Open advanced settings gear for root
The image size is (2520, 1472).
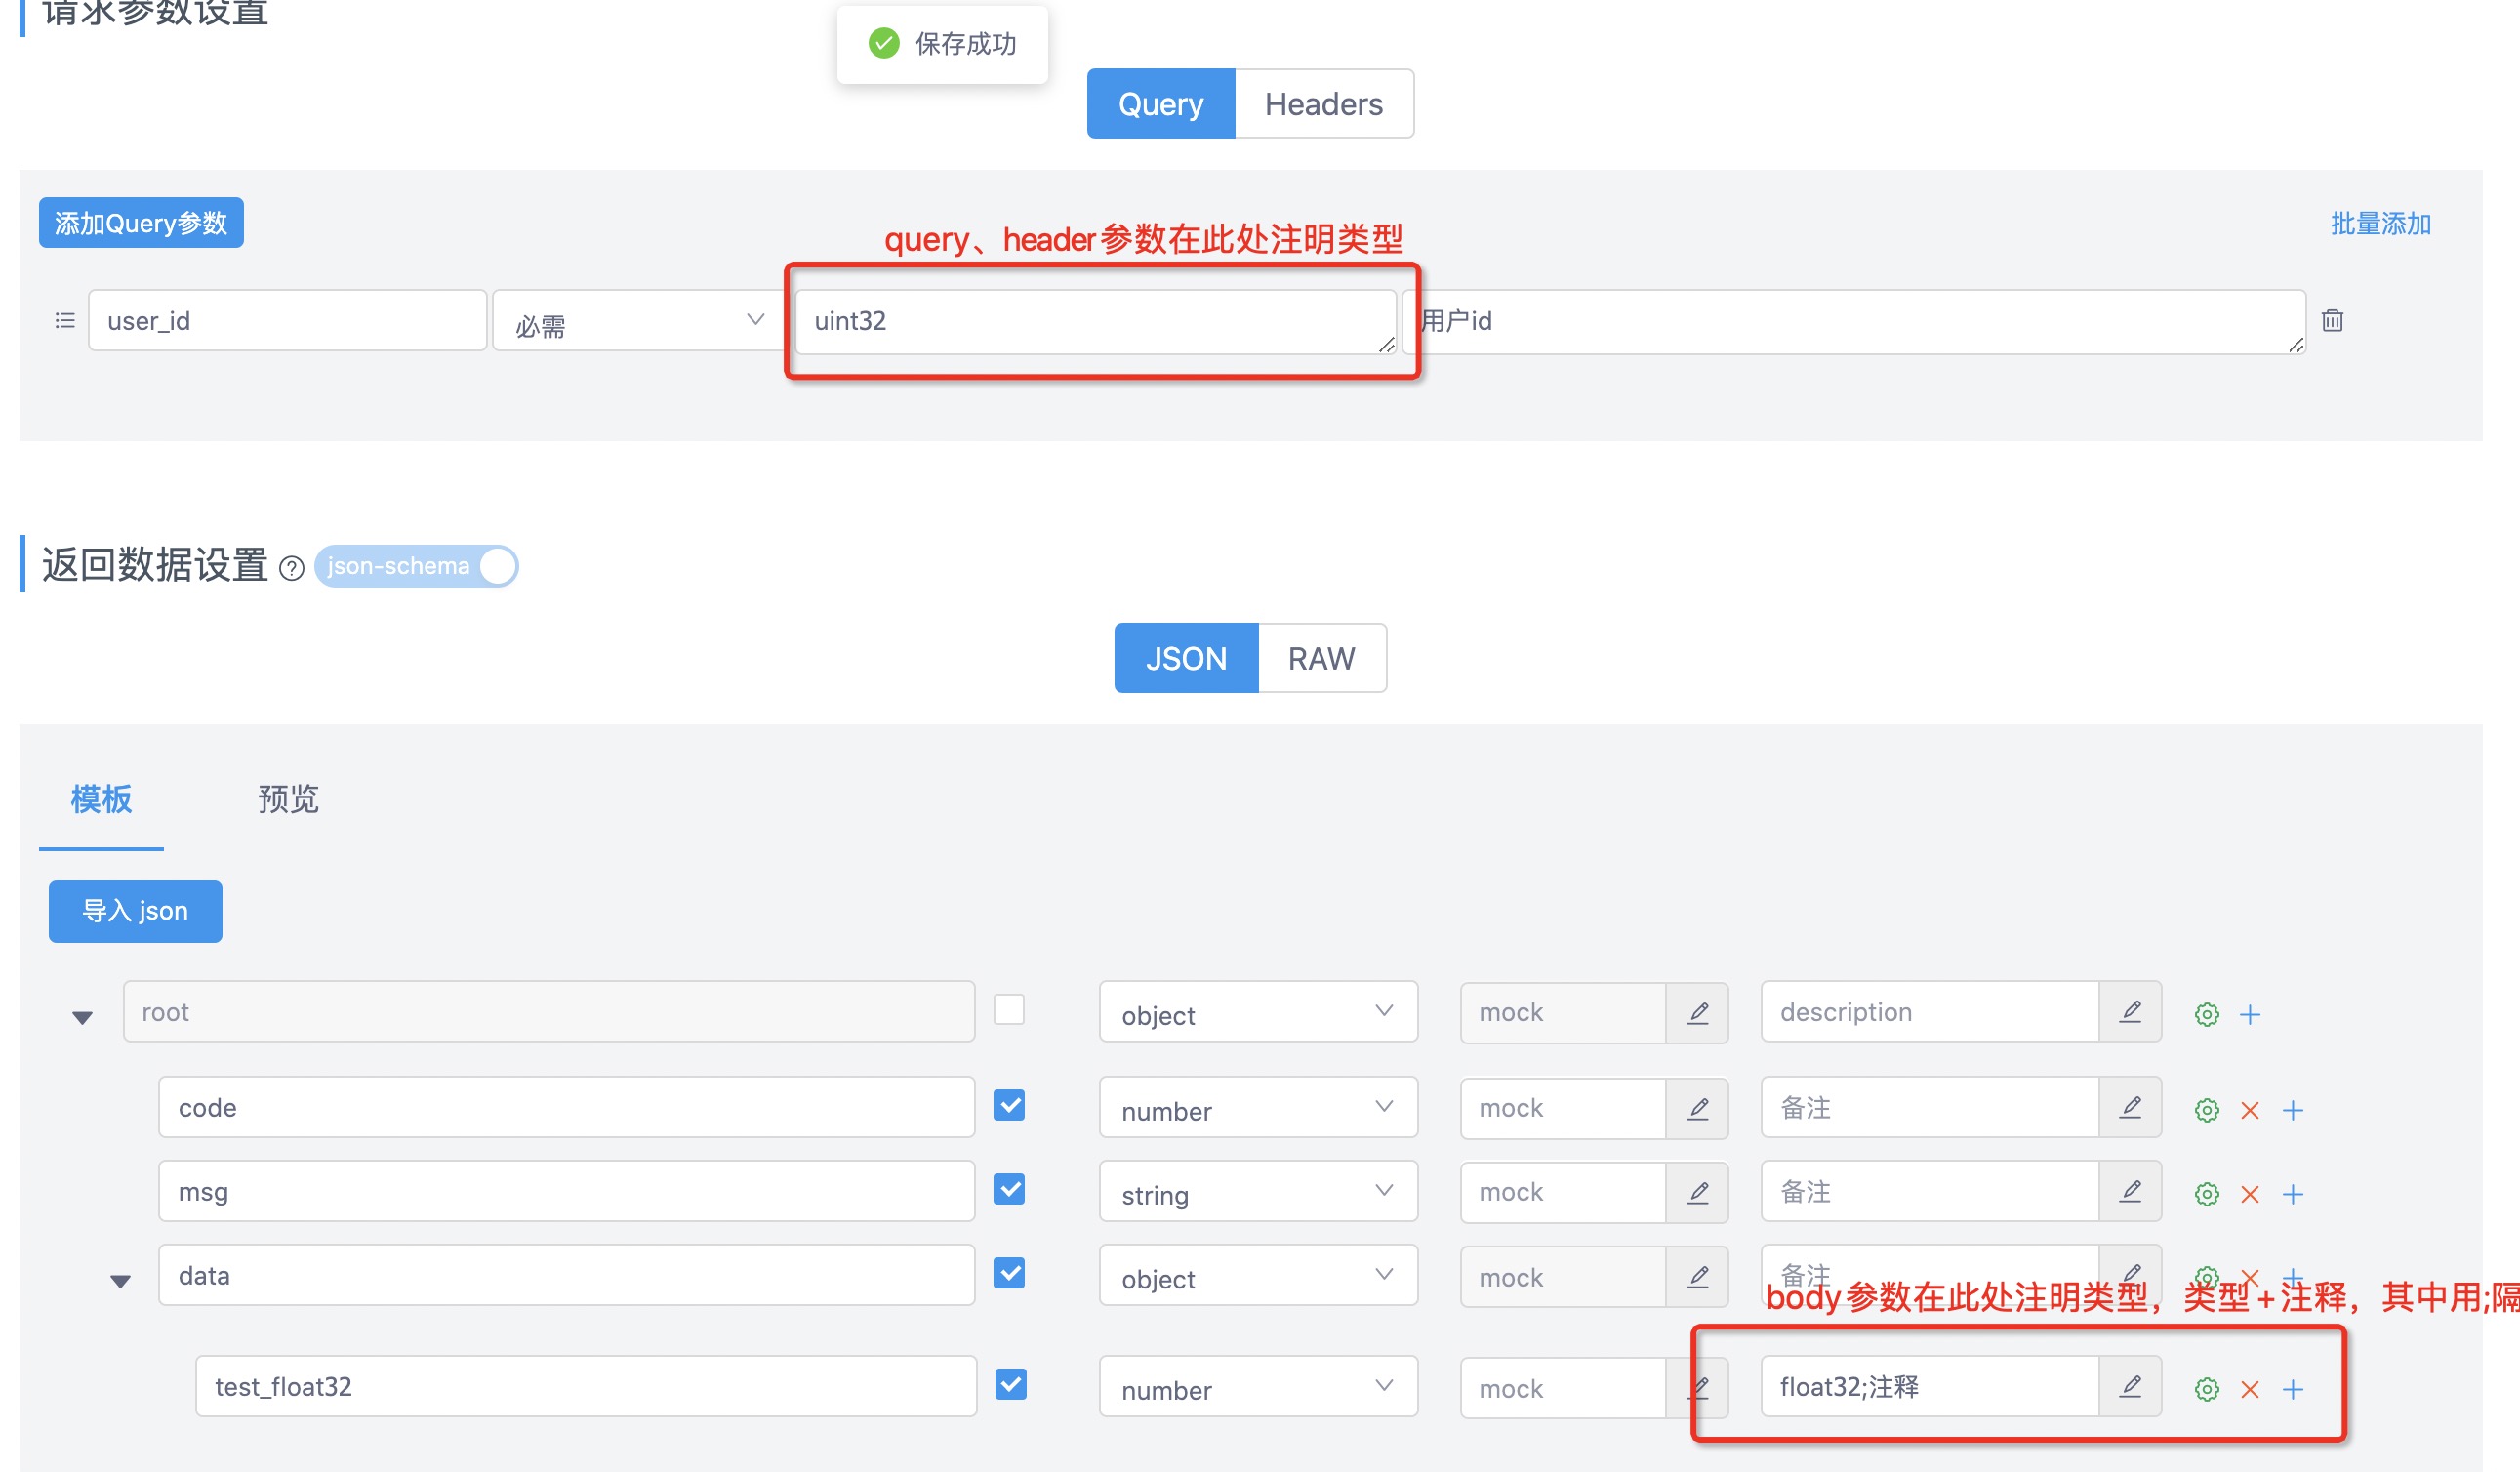[2207, 1015]
